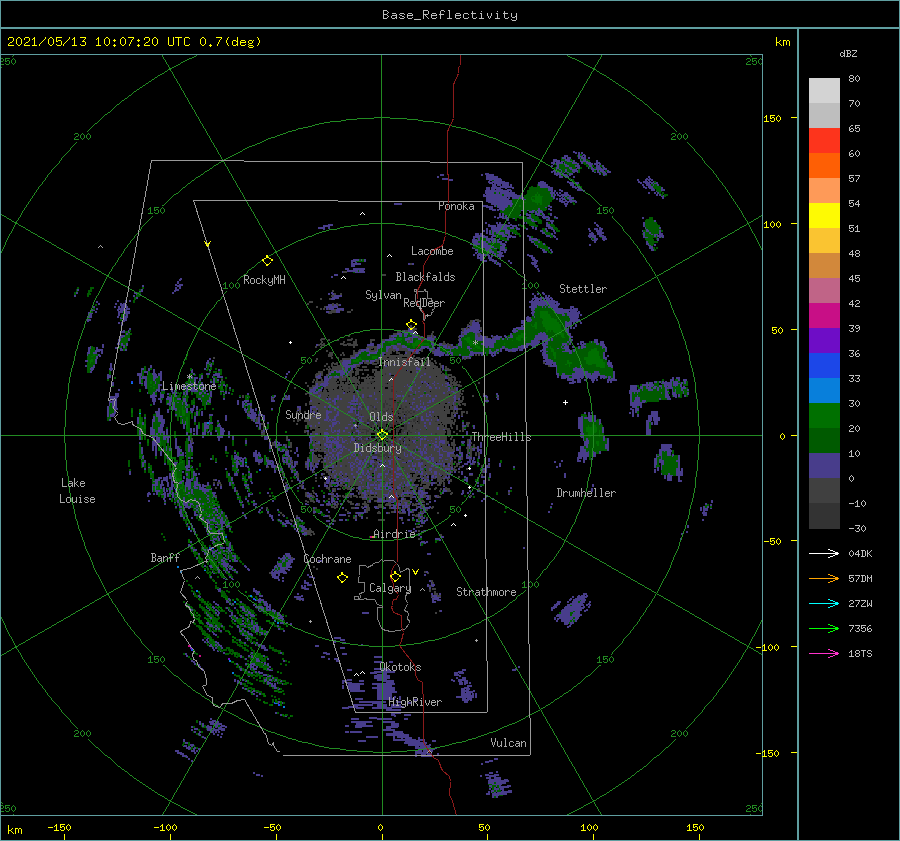Click the Banff label on the map
The width and height of the screenshot is (900, 841).
(165, 557)
